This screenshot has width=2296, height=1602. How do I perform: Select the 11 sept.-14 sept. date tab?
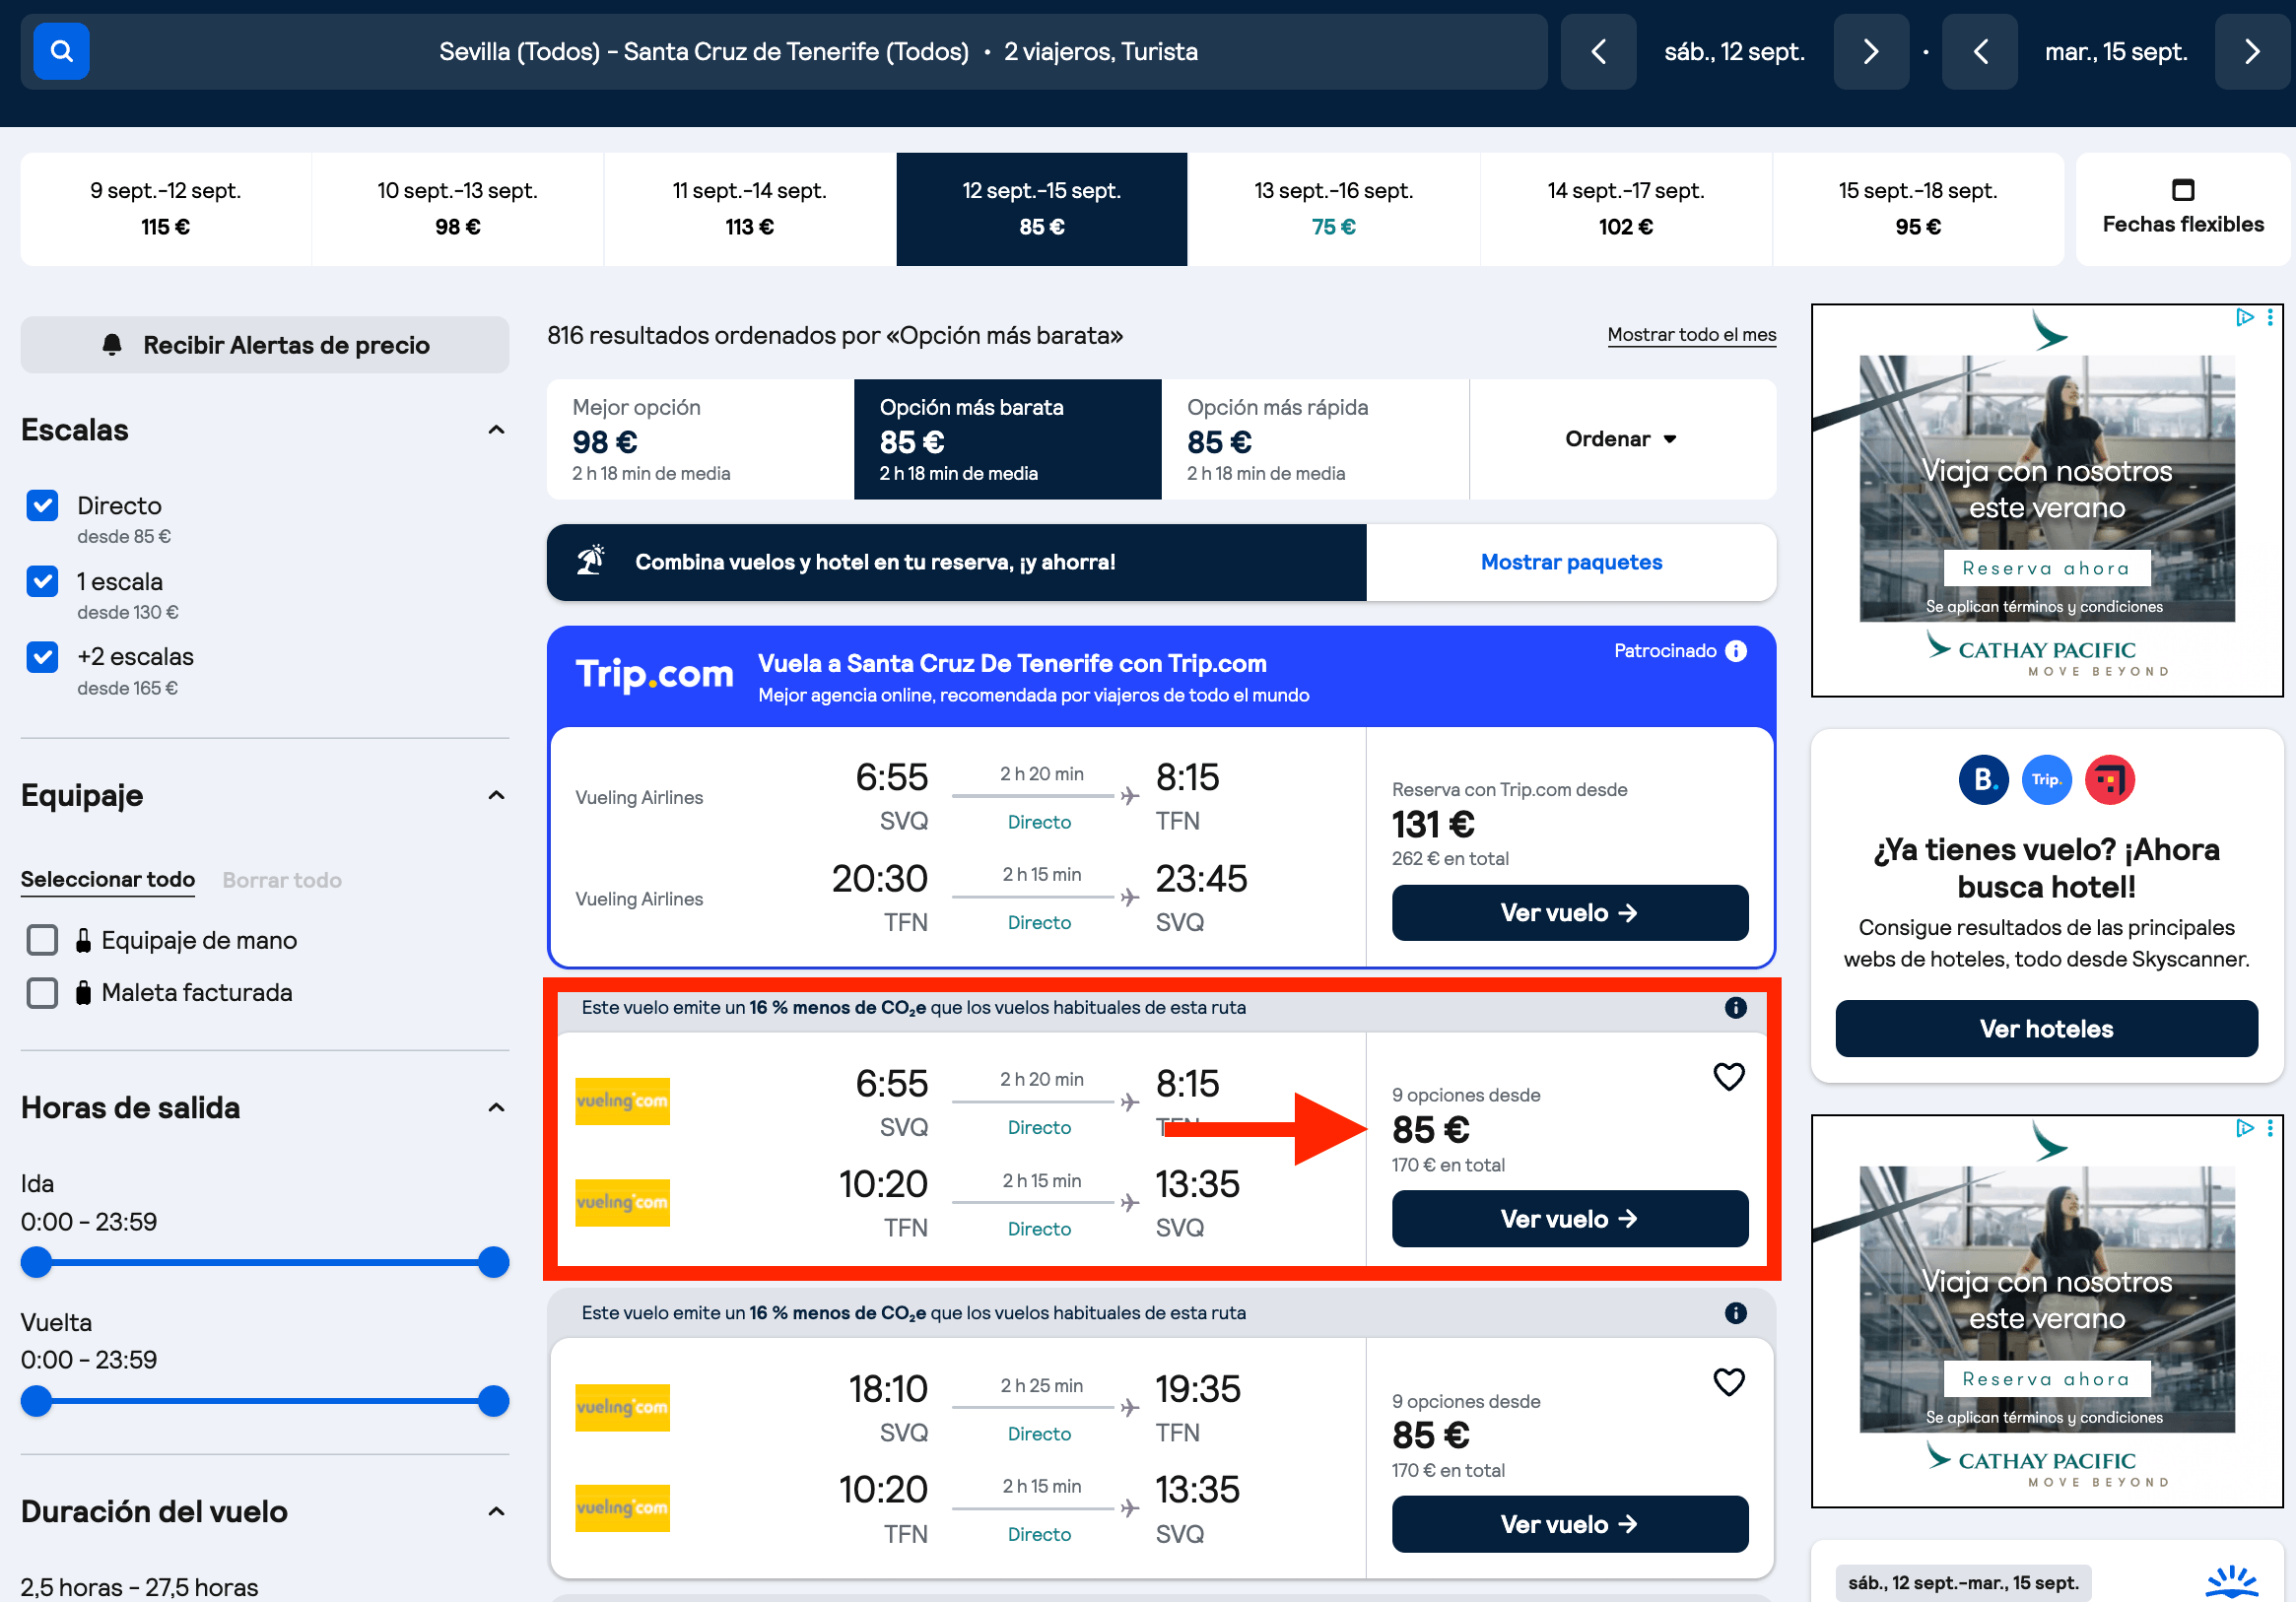[x=750, y=209]
